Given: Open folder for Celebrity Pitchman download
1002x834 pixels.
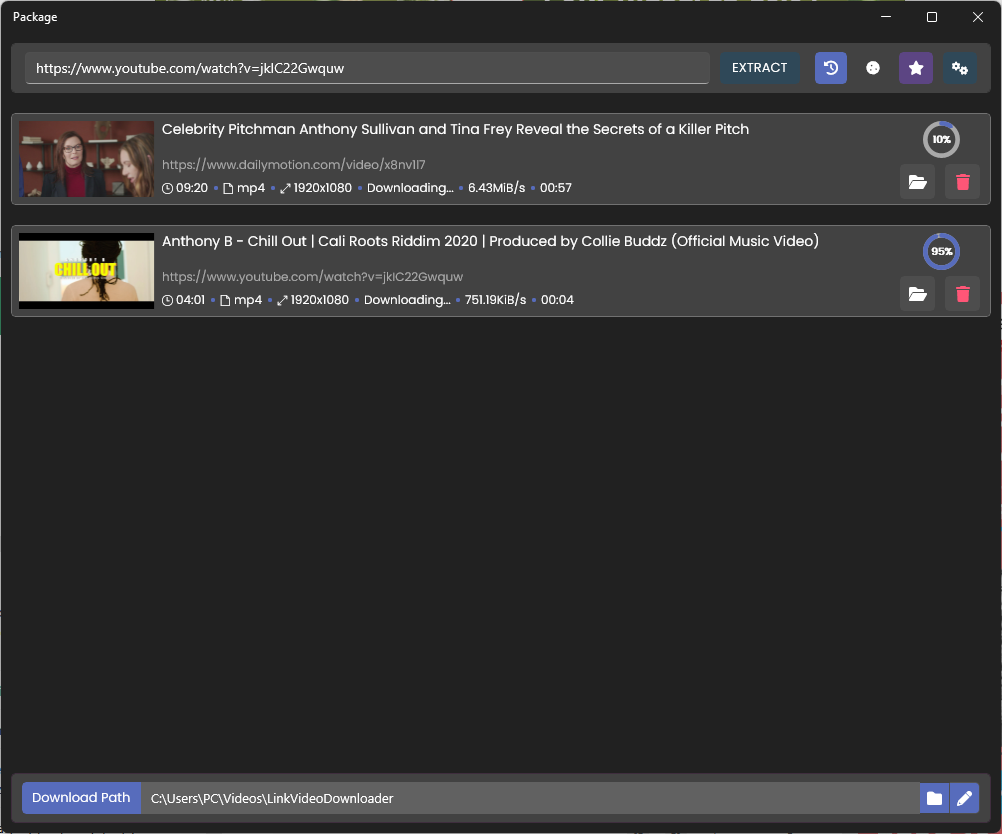Looking at the screenshot, I should 918,182.
